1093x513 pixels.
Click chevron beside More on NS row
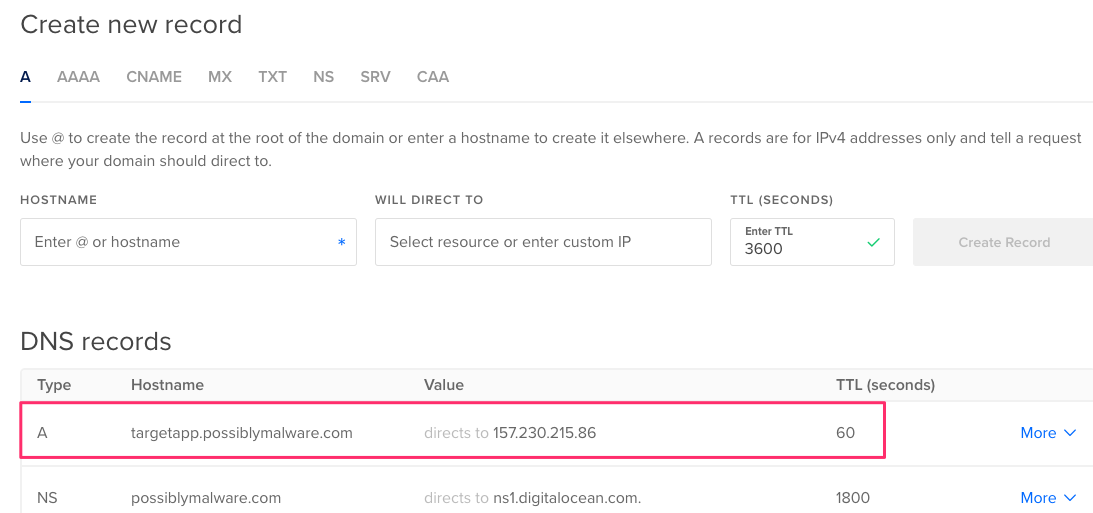1070,498
